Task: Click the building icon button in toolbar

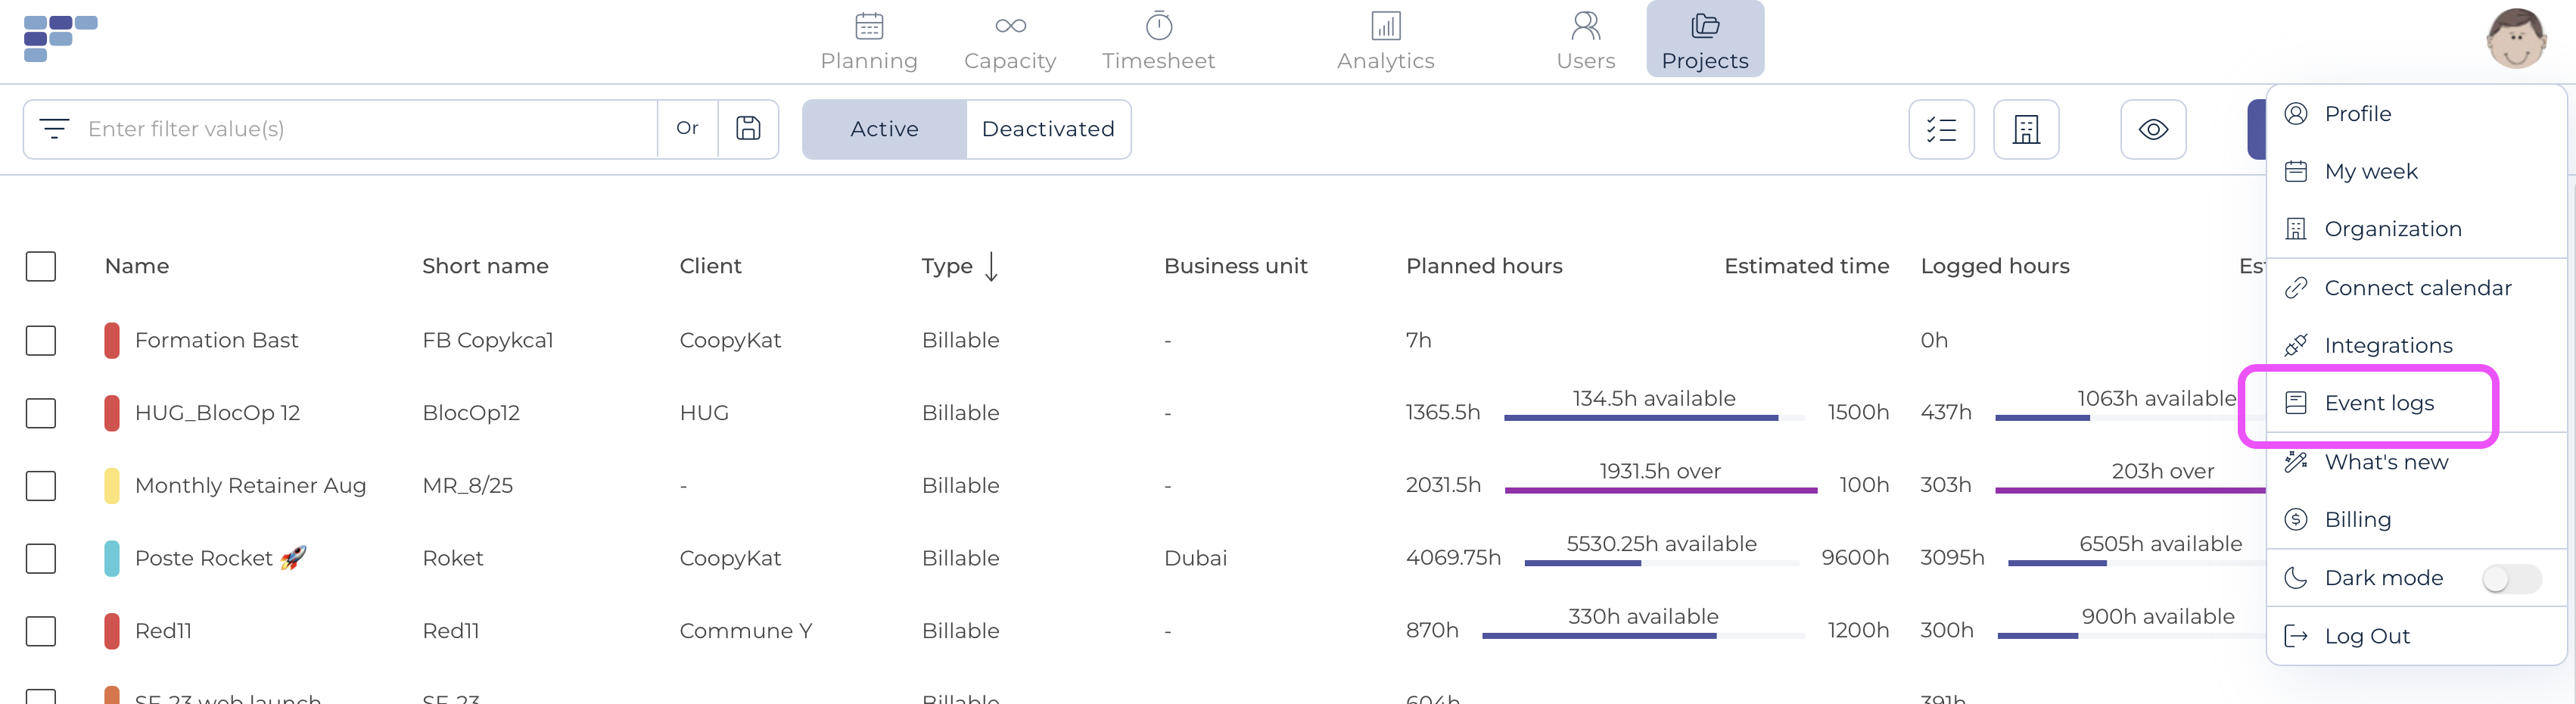Action: click(2025, 129)
